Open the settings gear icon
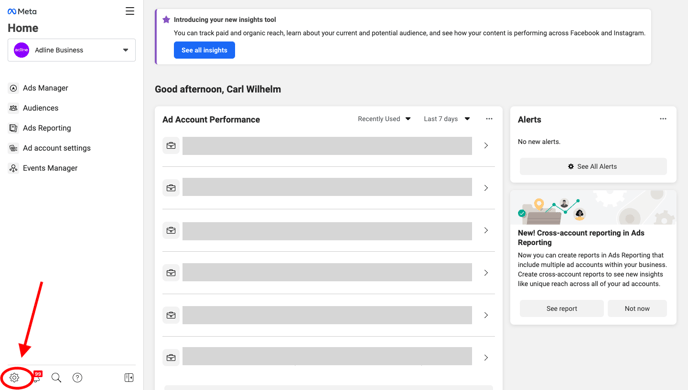This screenshot has height=390, width=688. coord(14,378)
